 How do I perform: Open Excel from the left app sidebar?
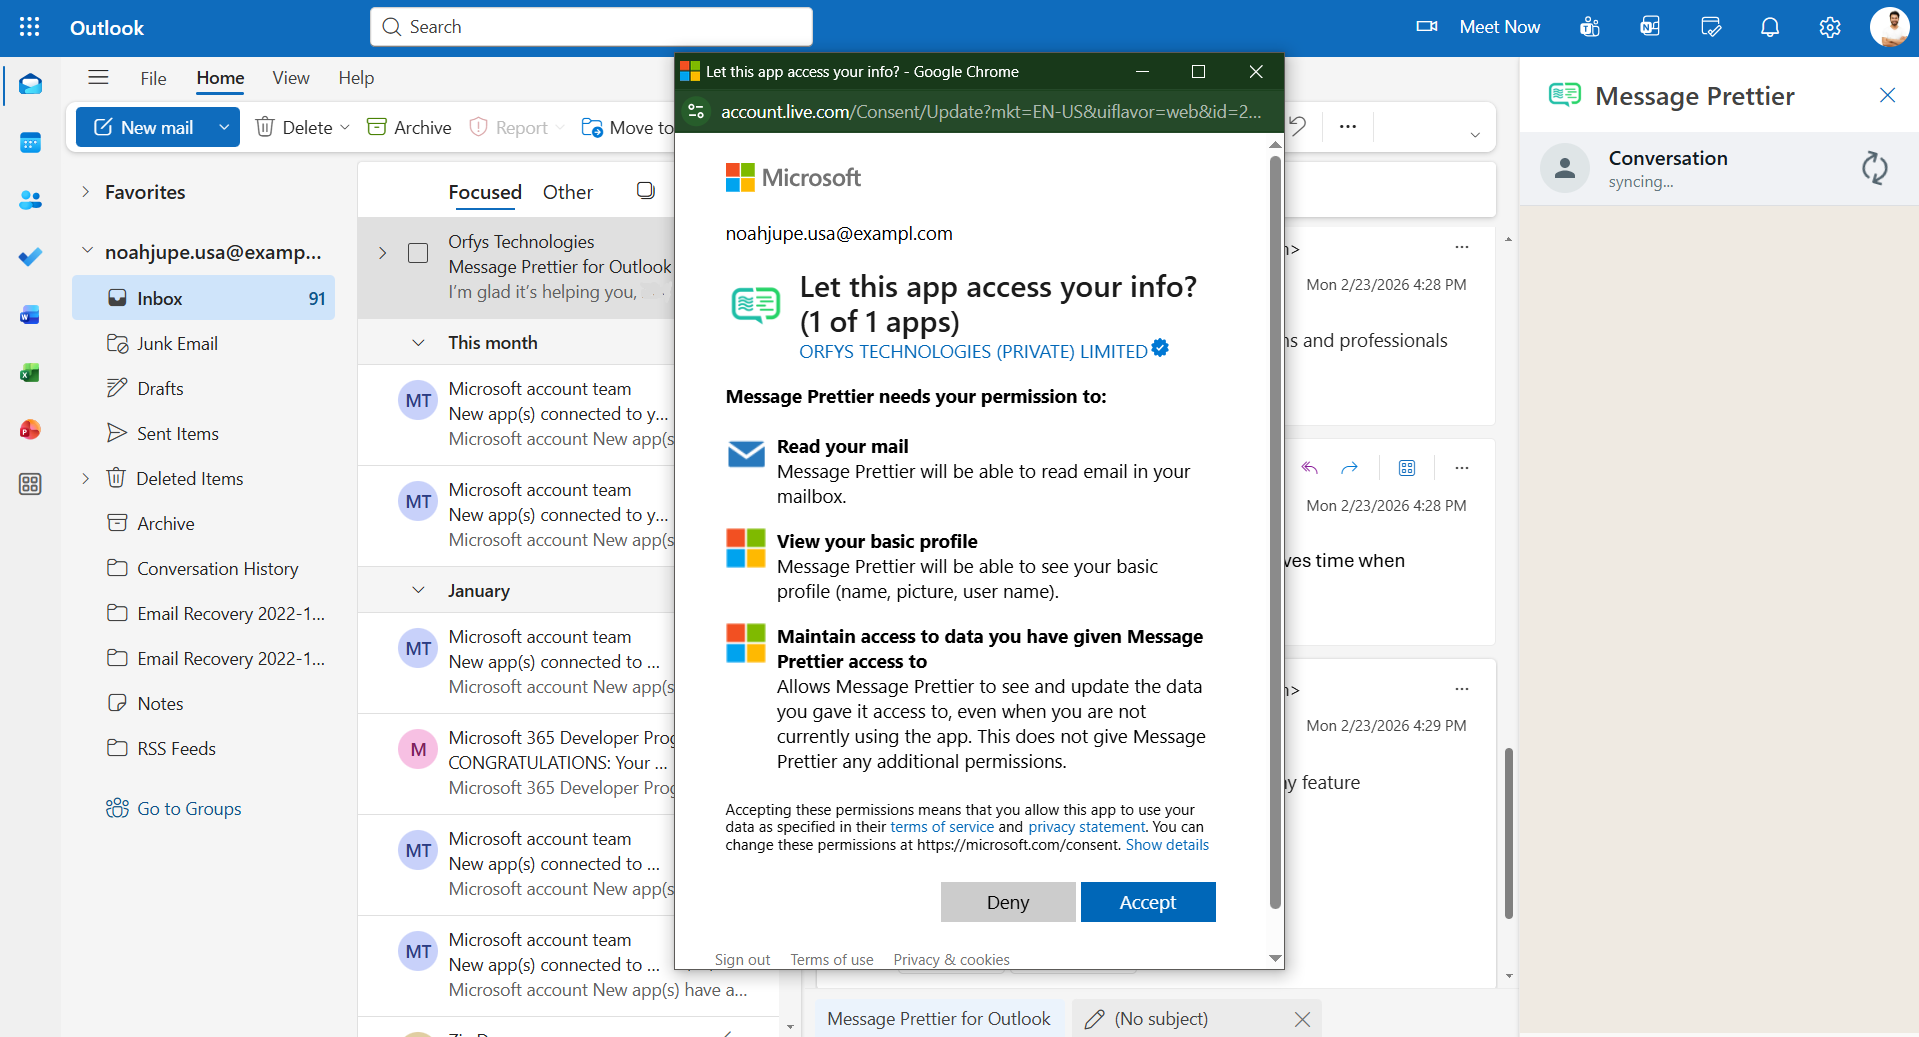coord(30,372)
